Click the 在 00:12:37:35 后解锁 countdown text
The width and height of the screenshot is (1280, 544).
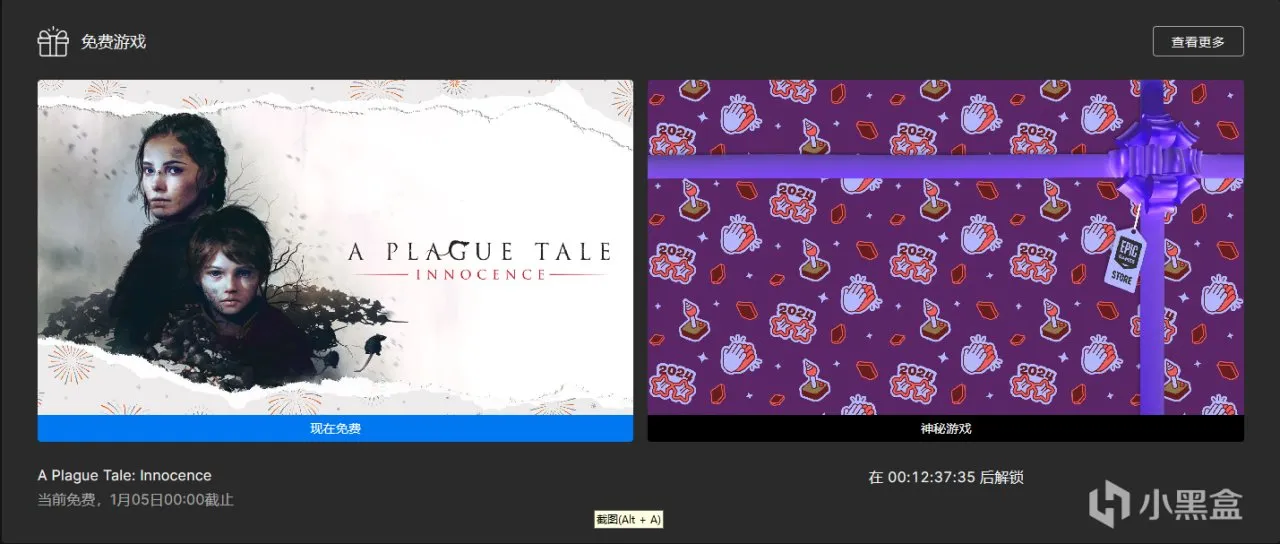coord(946,478)
